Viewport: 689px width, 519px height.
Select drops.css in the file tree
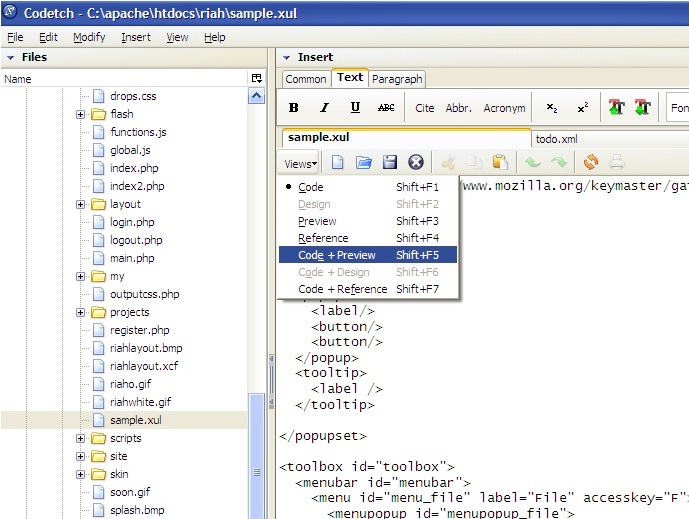coord(133,96)
